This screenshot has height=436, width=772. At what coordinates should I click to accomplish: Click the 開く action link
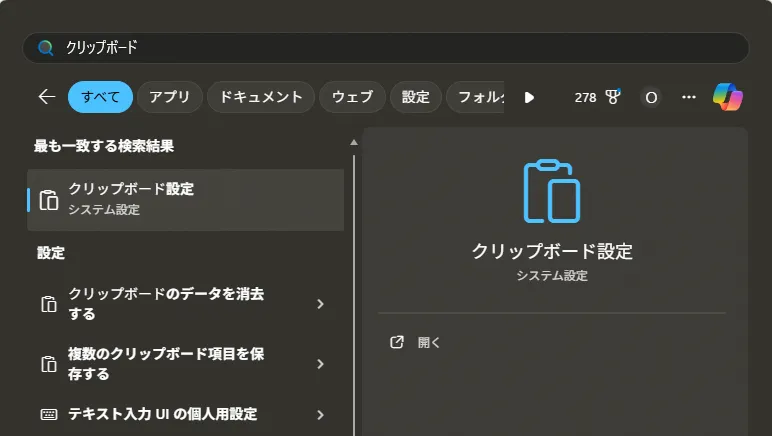428,343
